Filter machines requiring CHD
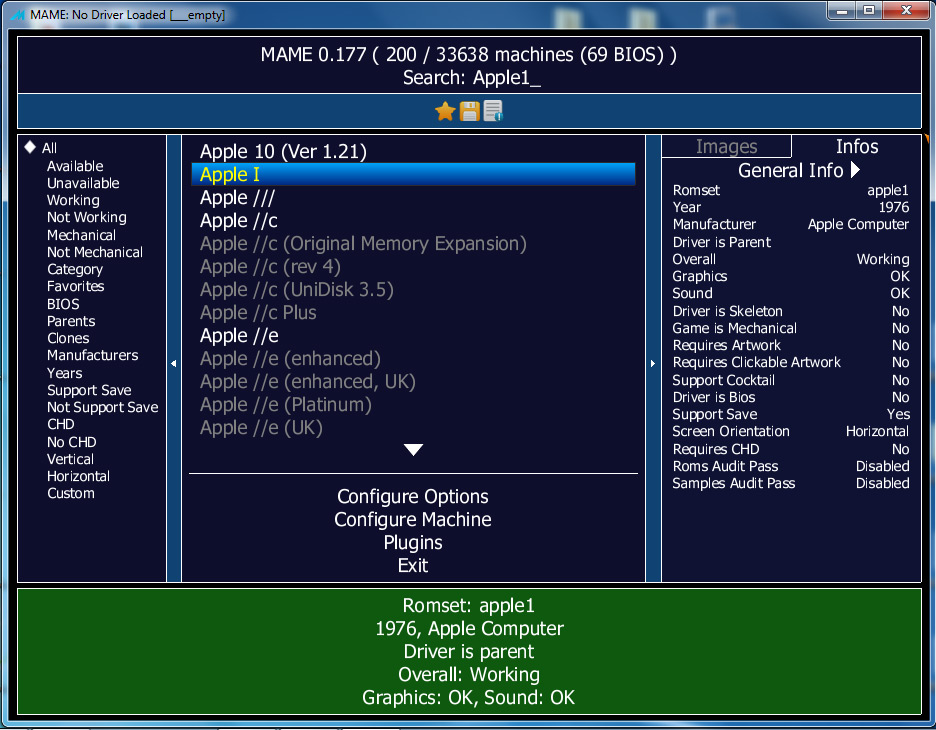936x730 pixels. [x=60, y=424]
